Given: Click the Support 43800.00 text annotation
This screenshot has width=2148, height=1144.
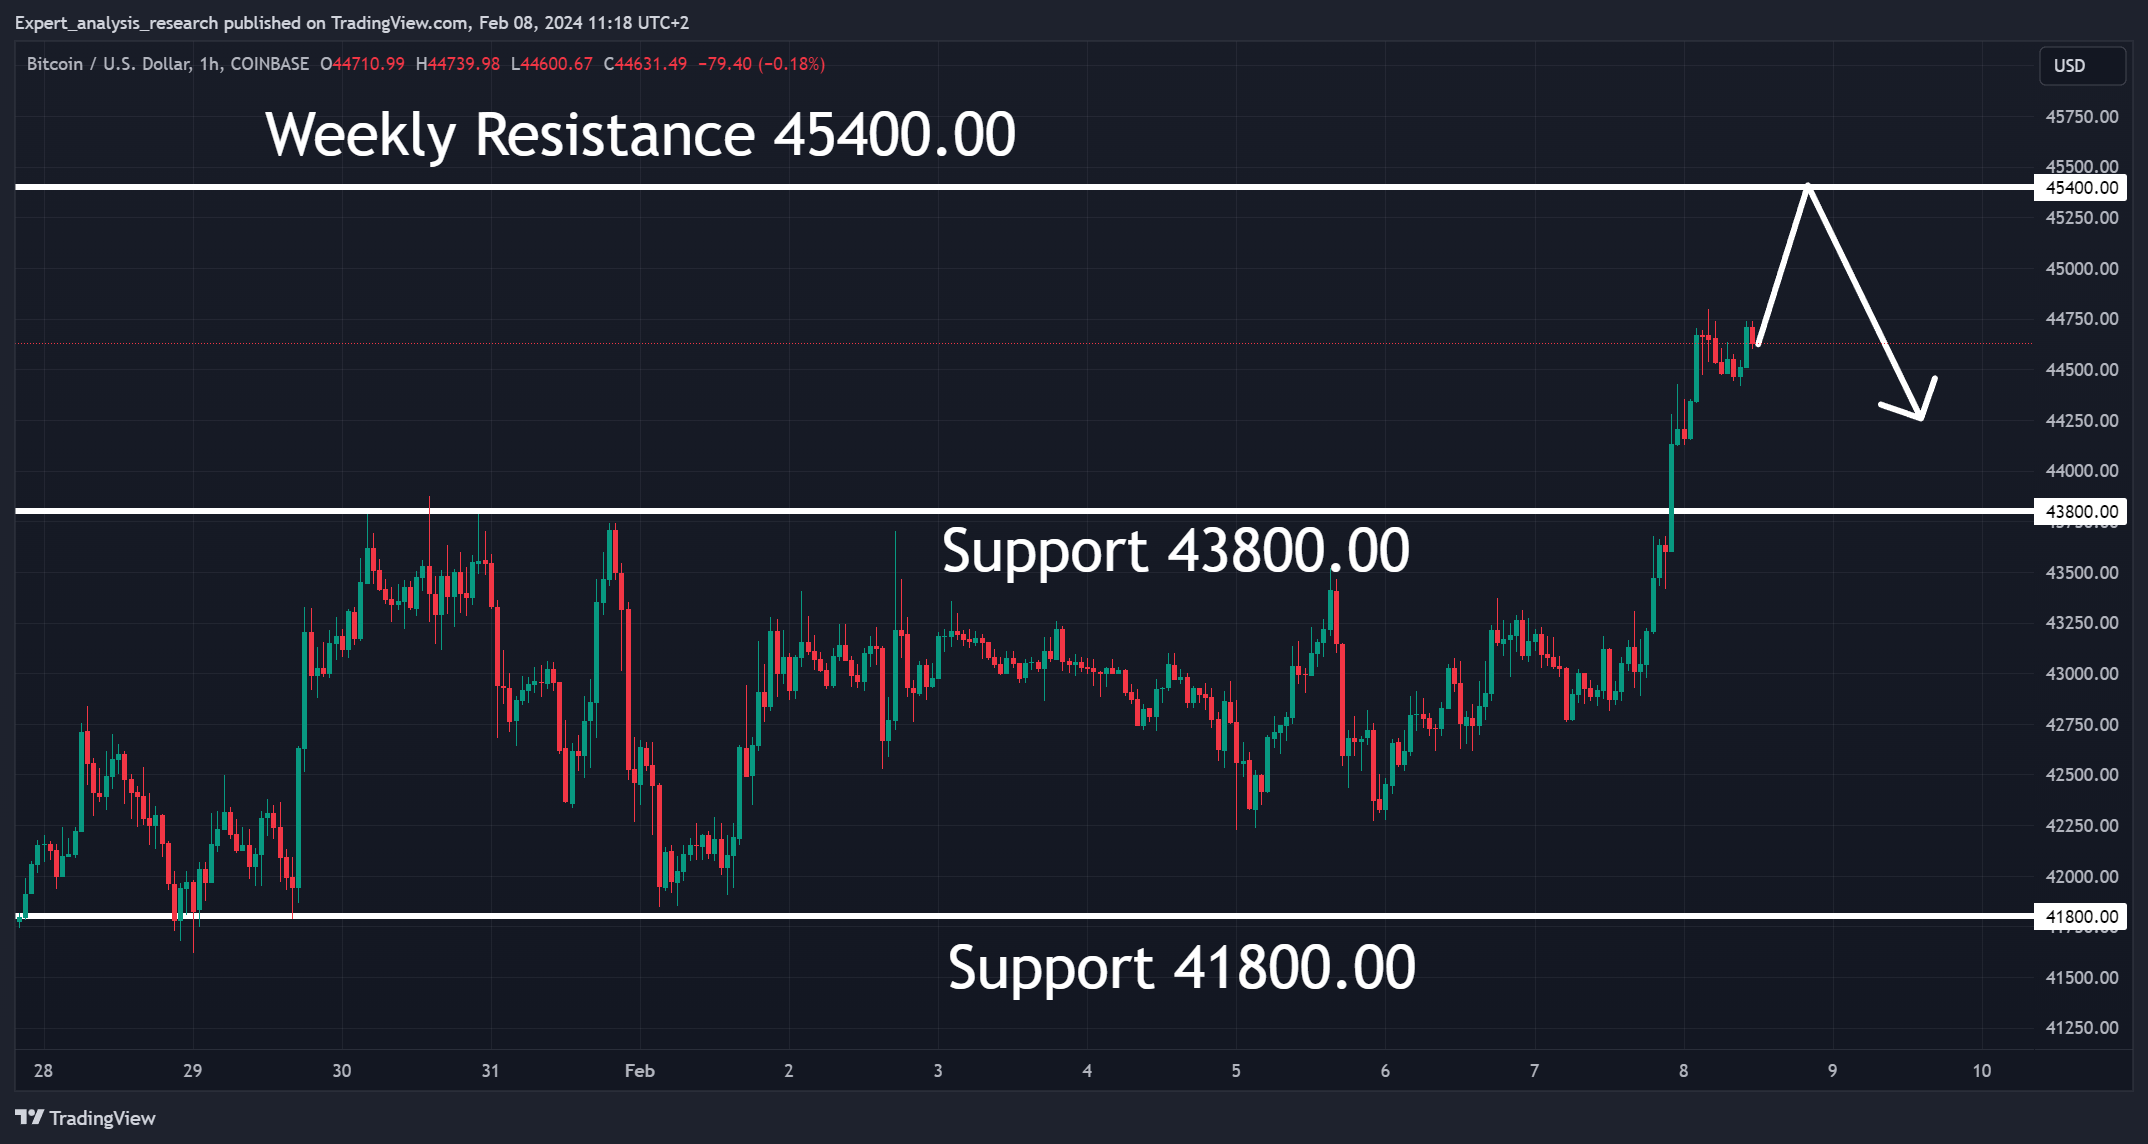Looking at the screenshot, I should (1175, 551).
